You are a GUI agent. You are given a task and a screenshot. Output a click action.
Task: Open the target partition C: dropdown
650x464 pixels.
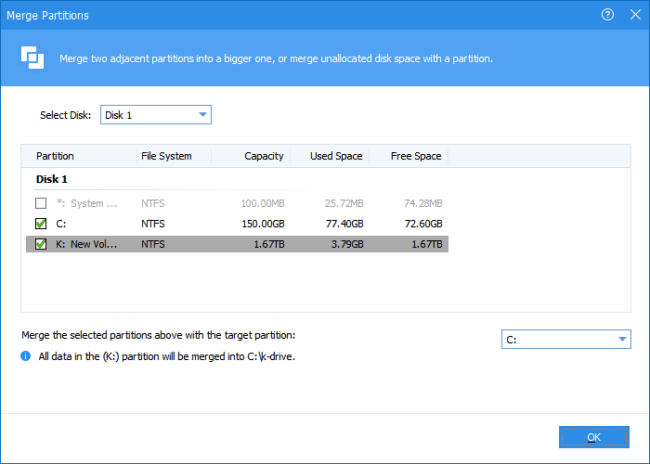coord(566,339)
